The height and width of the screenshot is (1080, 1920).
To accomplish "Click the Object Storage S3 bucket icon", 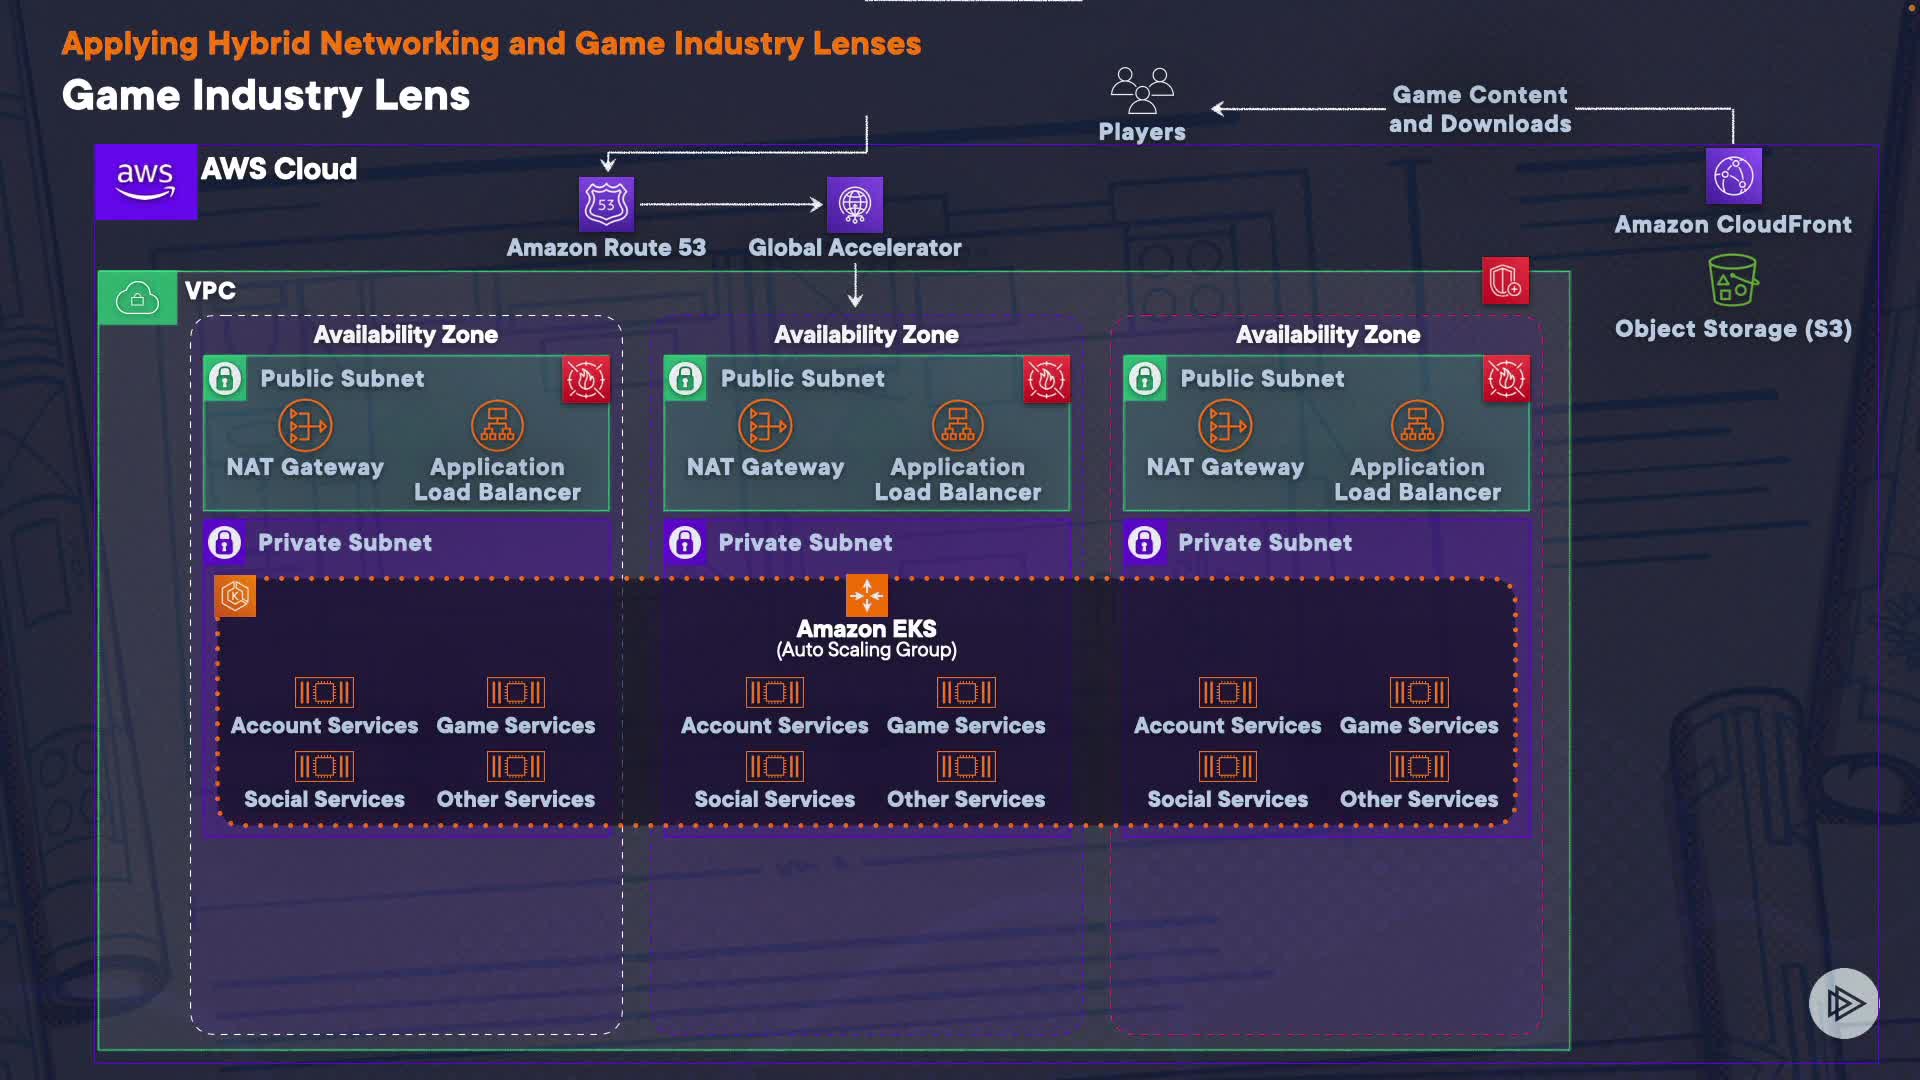I will click(x=1733, y=280).
